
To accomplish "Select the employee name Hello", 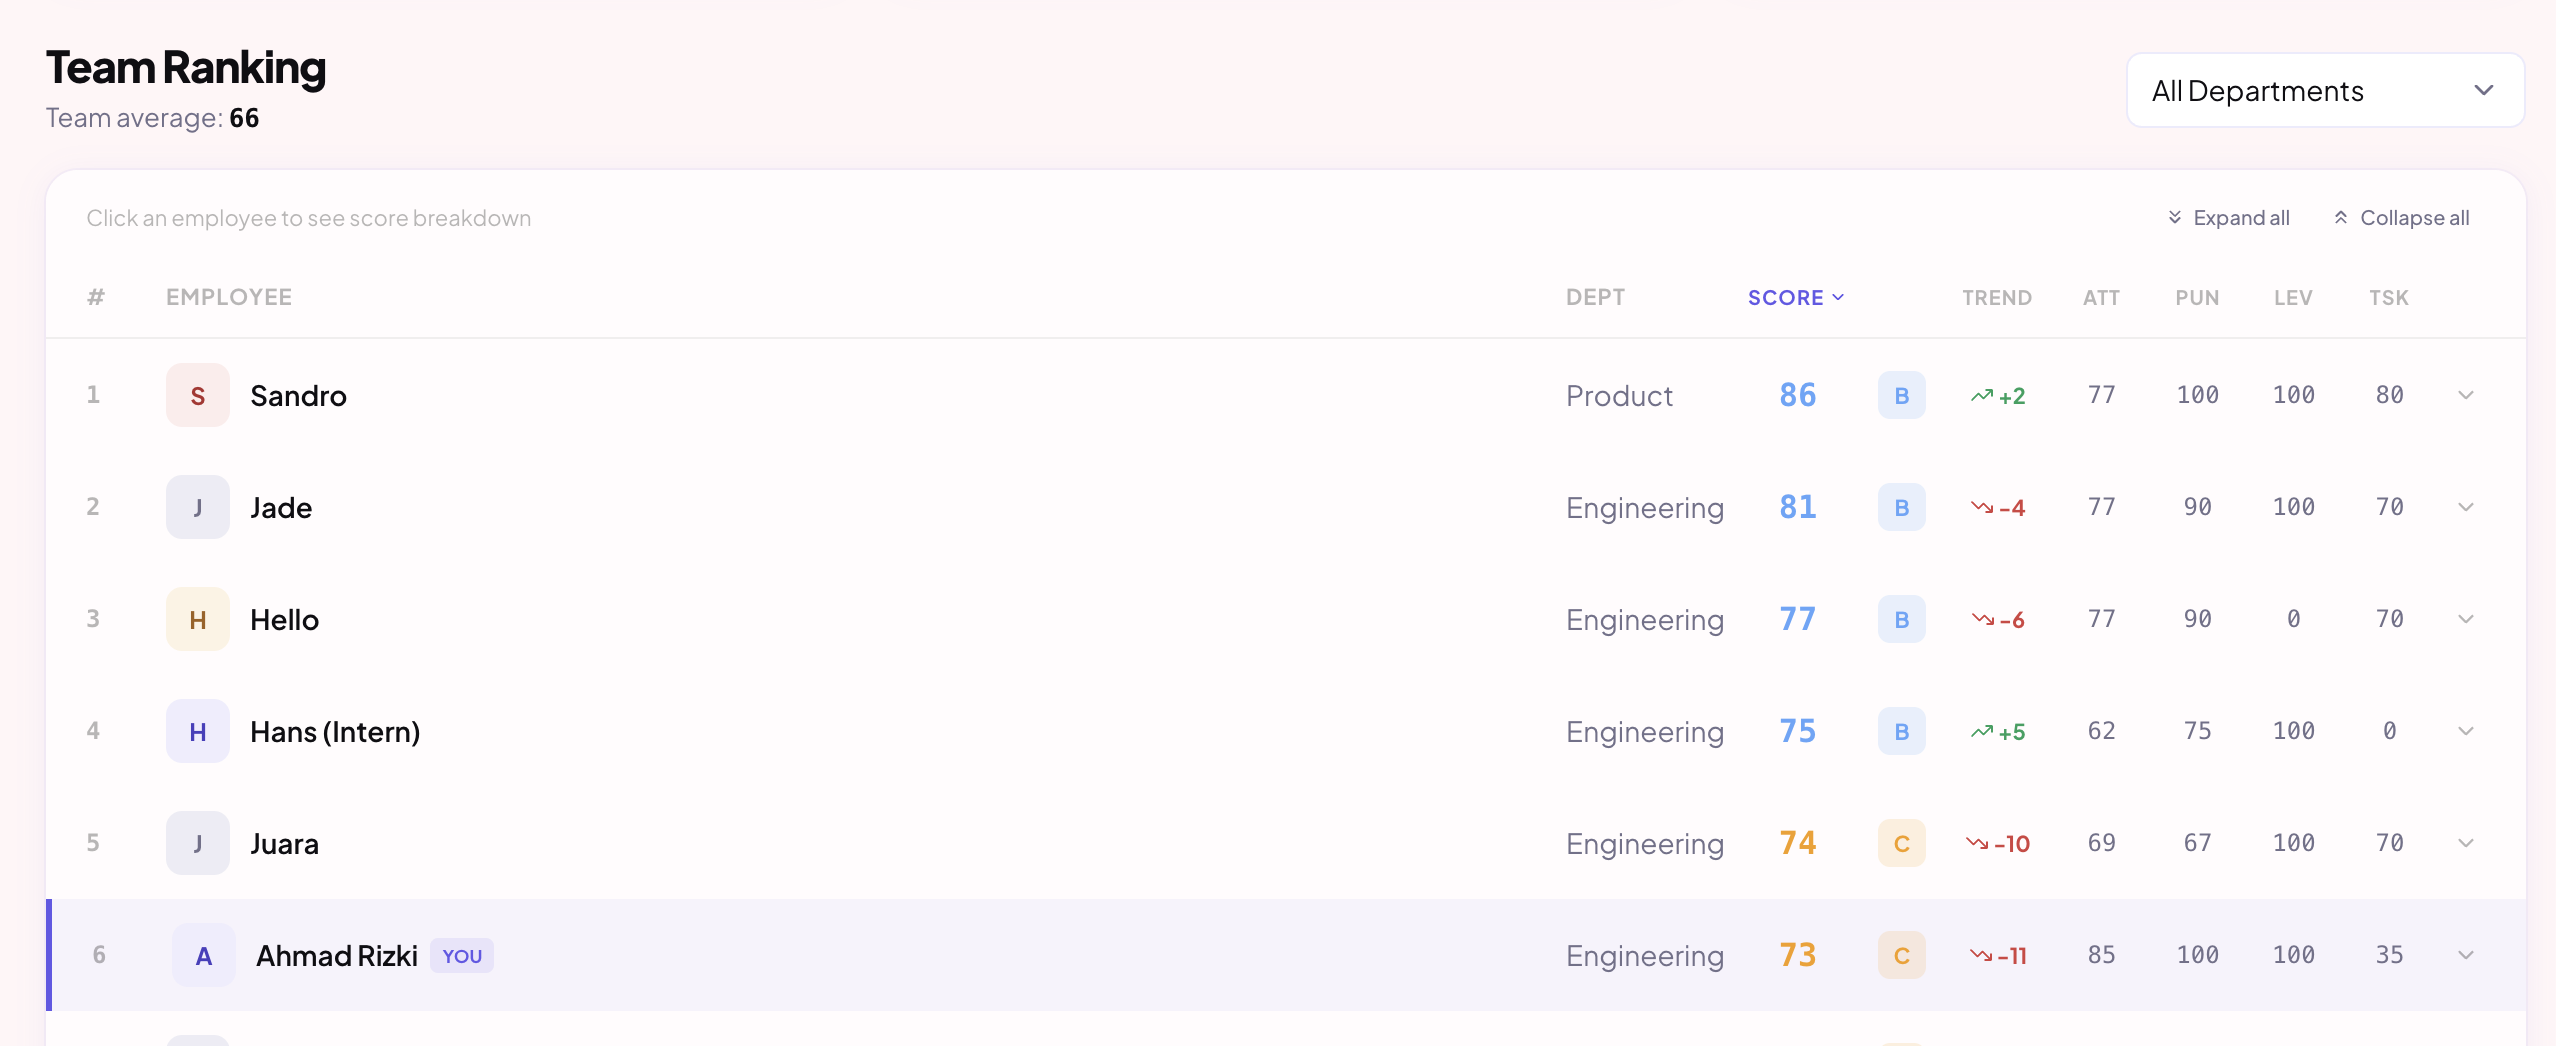I will 284,620.
